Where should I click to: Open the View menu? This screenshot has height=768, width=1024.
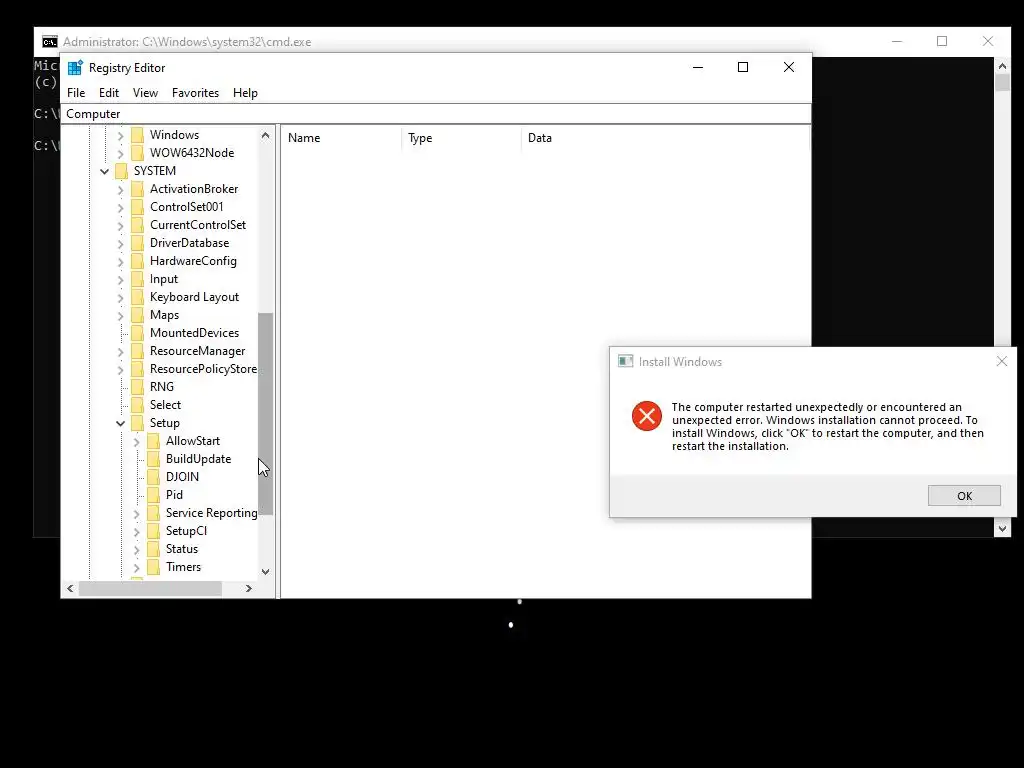(x=145, y=93)
